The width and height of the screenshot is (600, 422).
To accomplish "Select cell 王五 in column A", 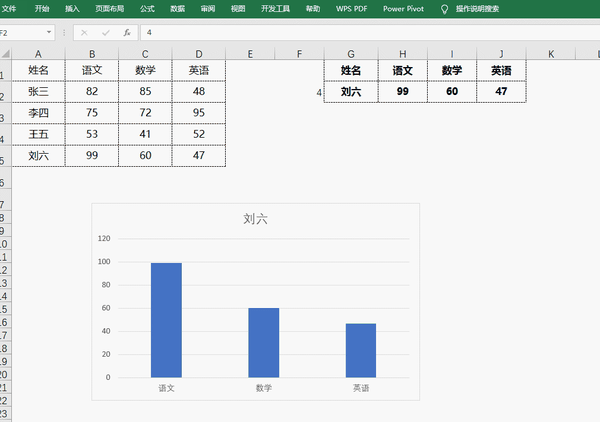I will pos(38,134).
